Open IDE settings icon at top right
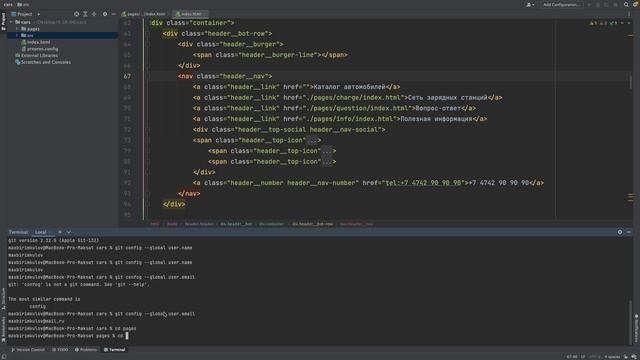The image size is (640, 360). tap(636, 4)
